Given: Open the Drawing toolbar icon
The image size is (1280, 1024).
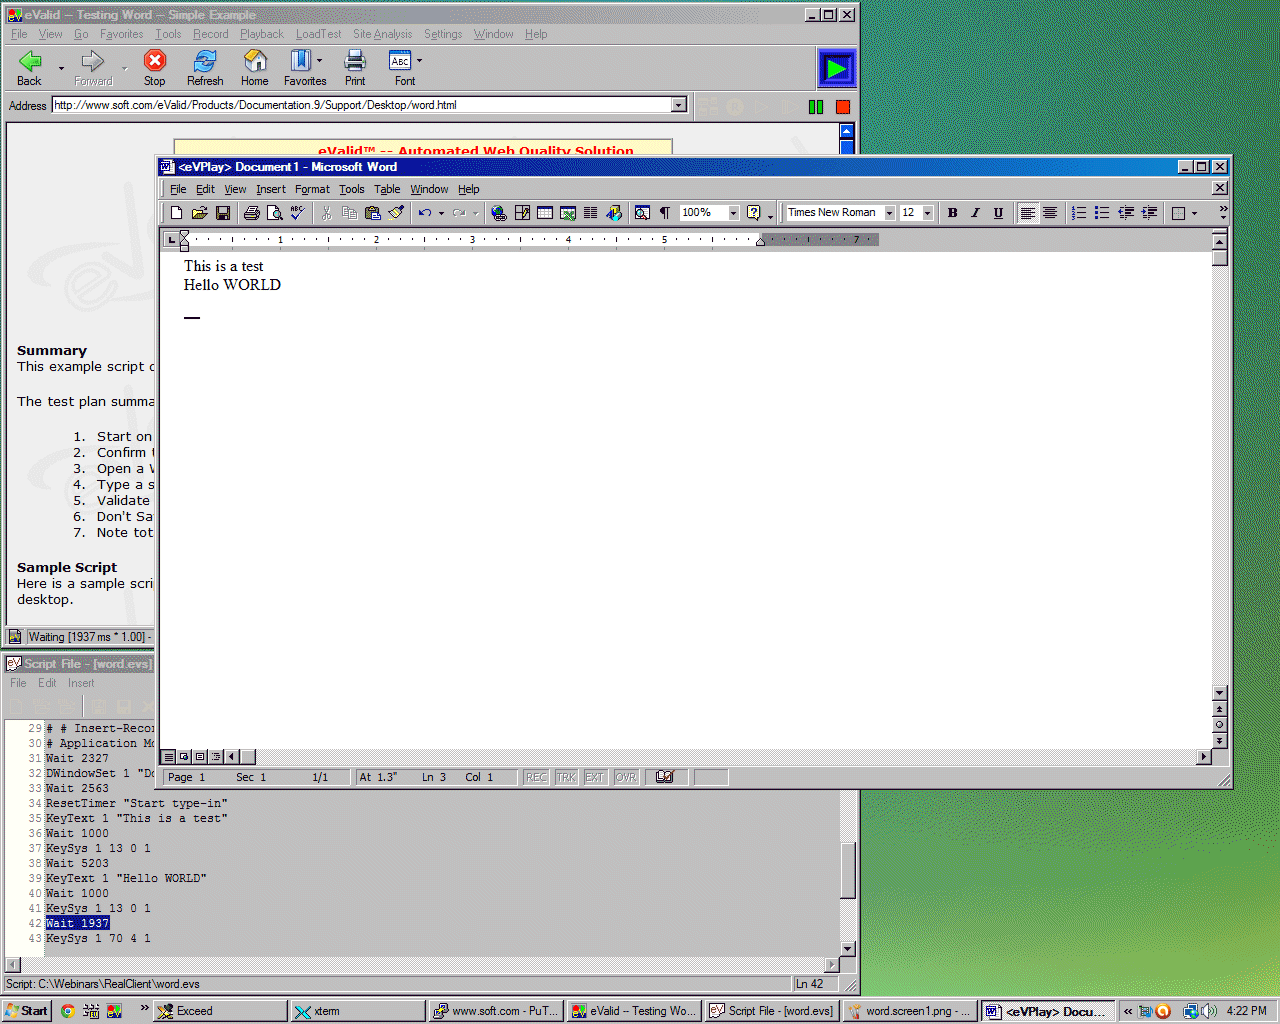Looking at the screenshot, I should click(x=614, y=213).
